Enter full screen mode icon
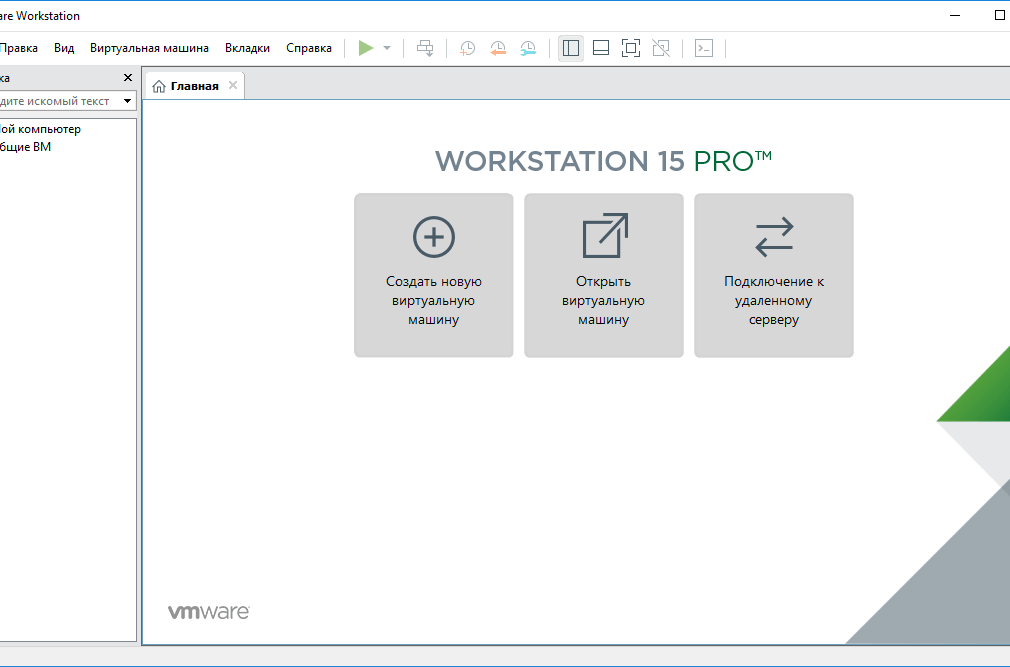 (631, 48)
